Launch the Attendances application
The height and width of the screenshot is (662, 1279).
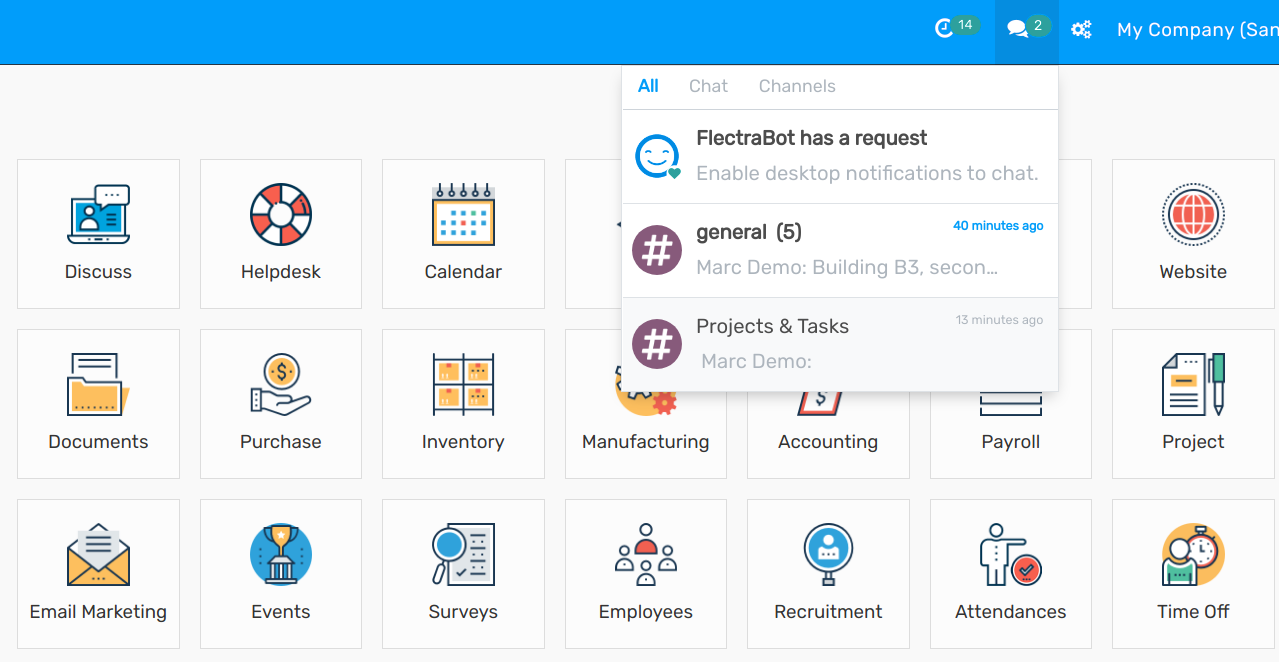(x=1010, y=573)
